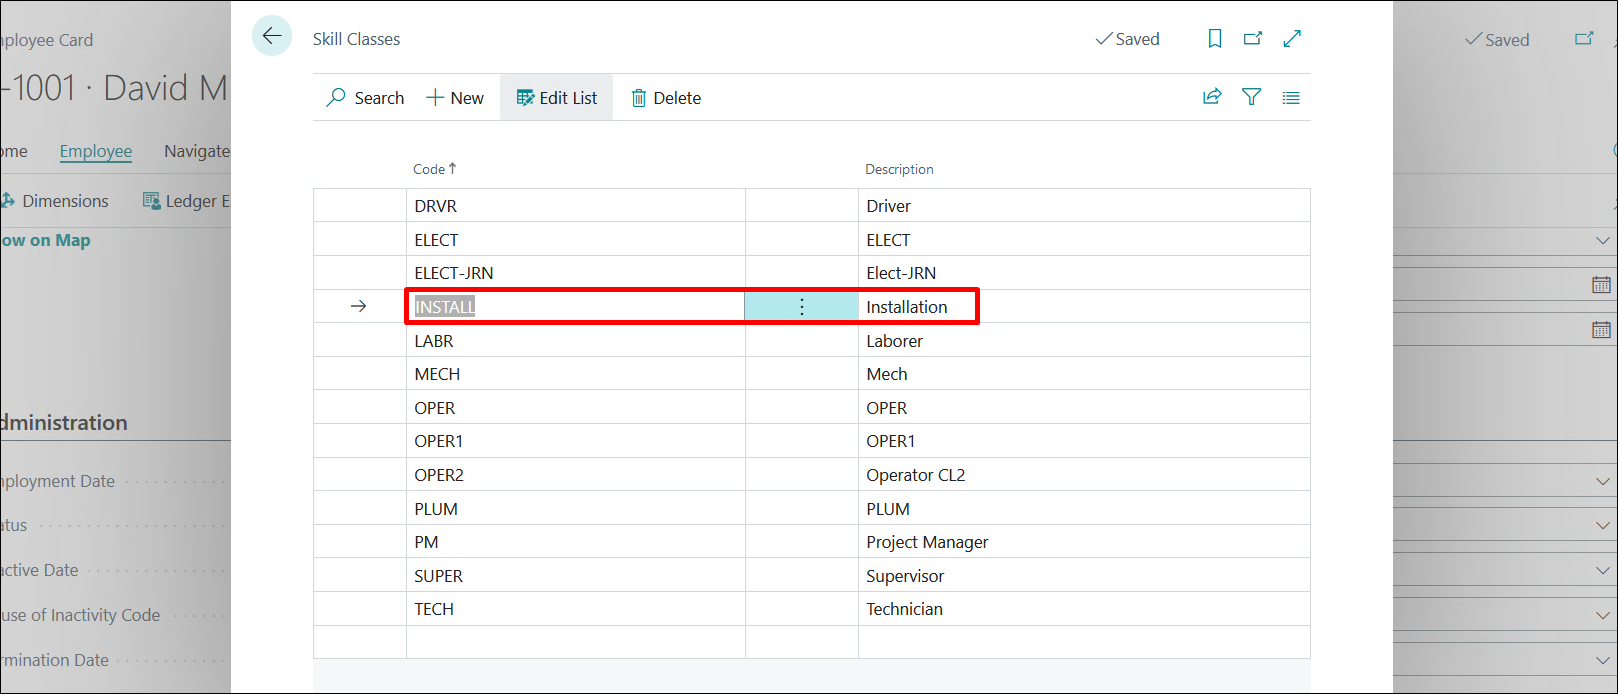Click Delete in the toolbar
The height and width of the screenshot is (694, 1618).
pos(666,98)
